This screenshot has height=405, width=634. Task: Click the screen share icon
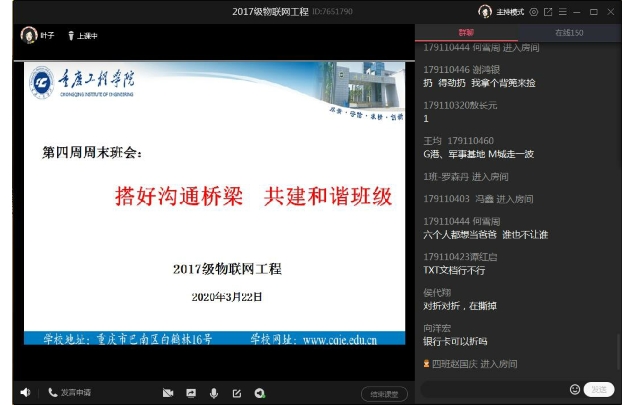(x=191, y=393)
